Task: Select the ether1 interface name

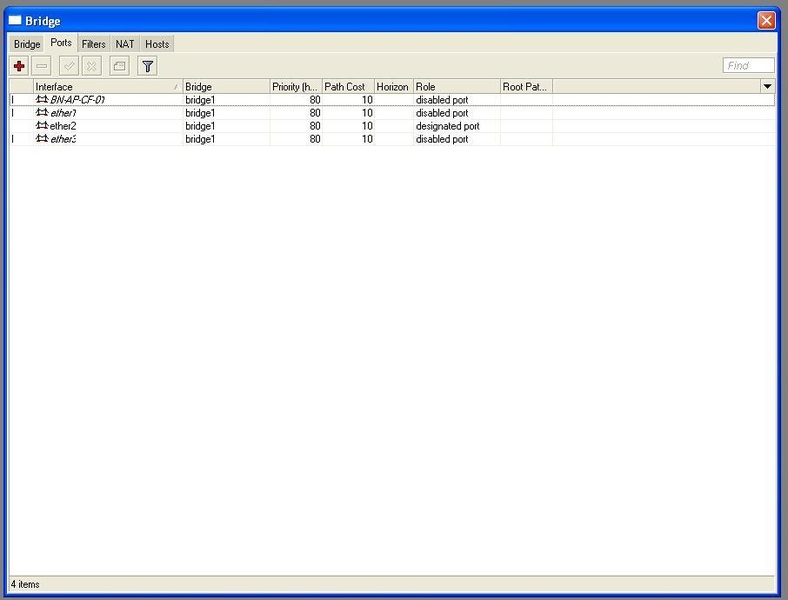Action: (x=63, y=113)
